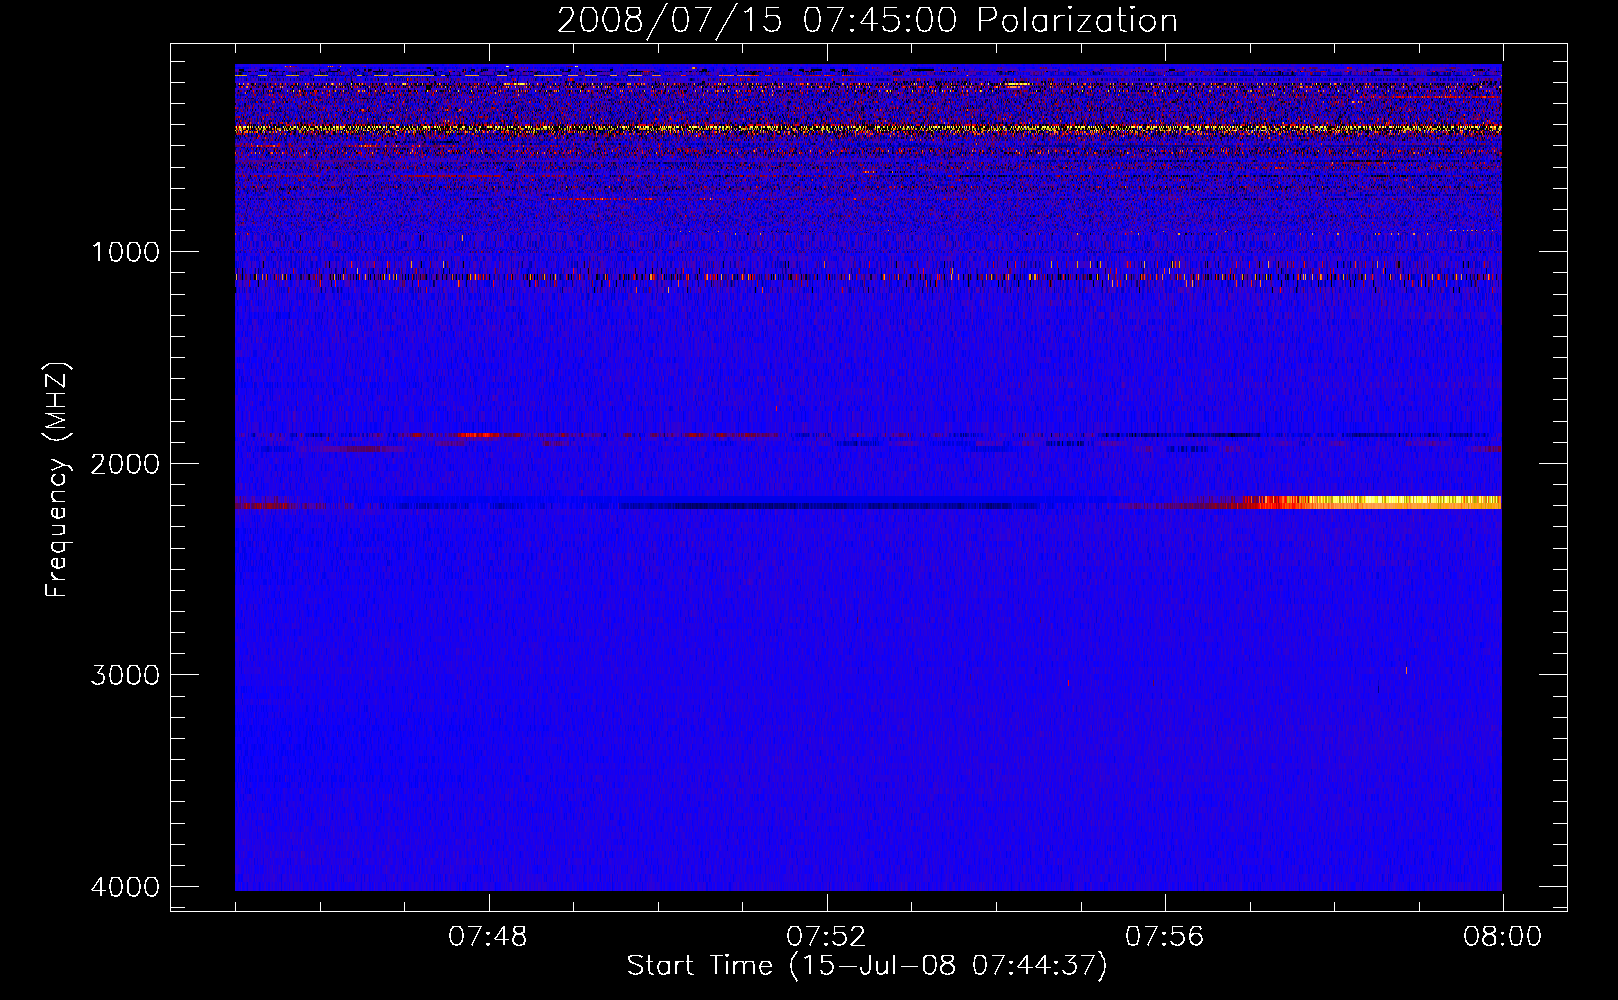Click the 4000 frequency tick label
Screen dimensions: 1618x1000
[x=125, y=887]
